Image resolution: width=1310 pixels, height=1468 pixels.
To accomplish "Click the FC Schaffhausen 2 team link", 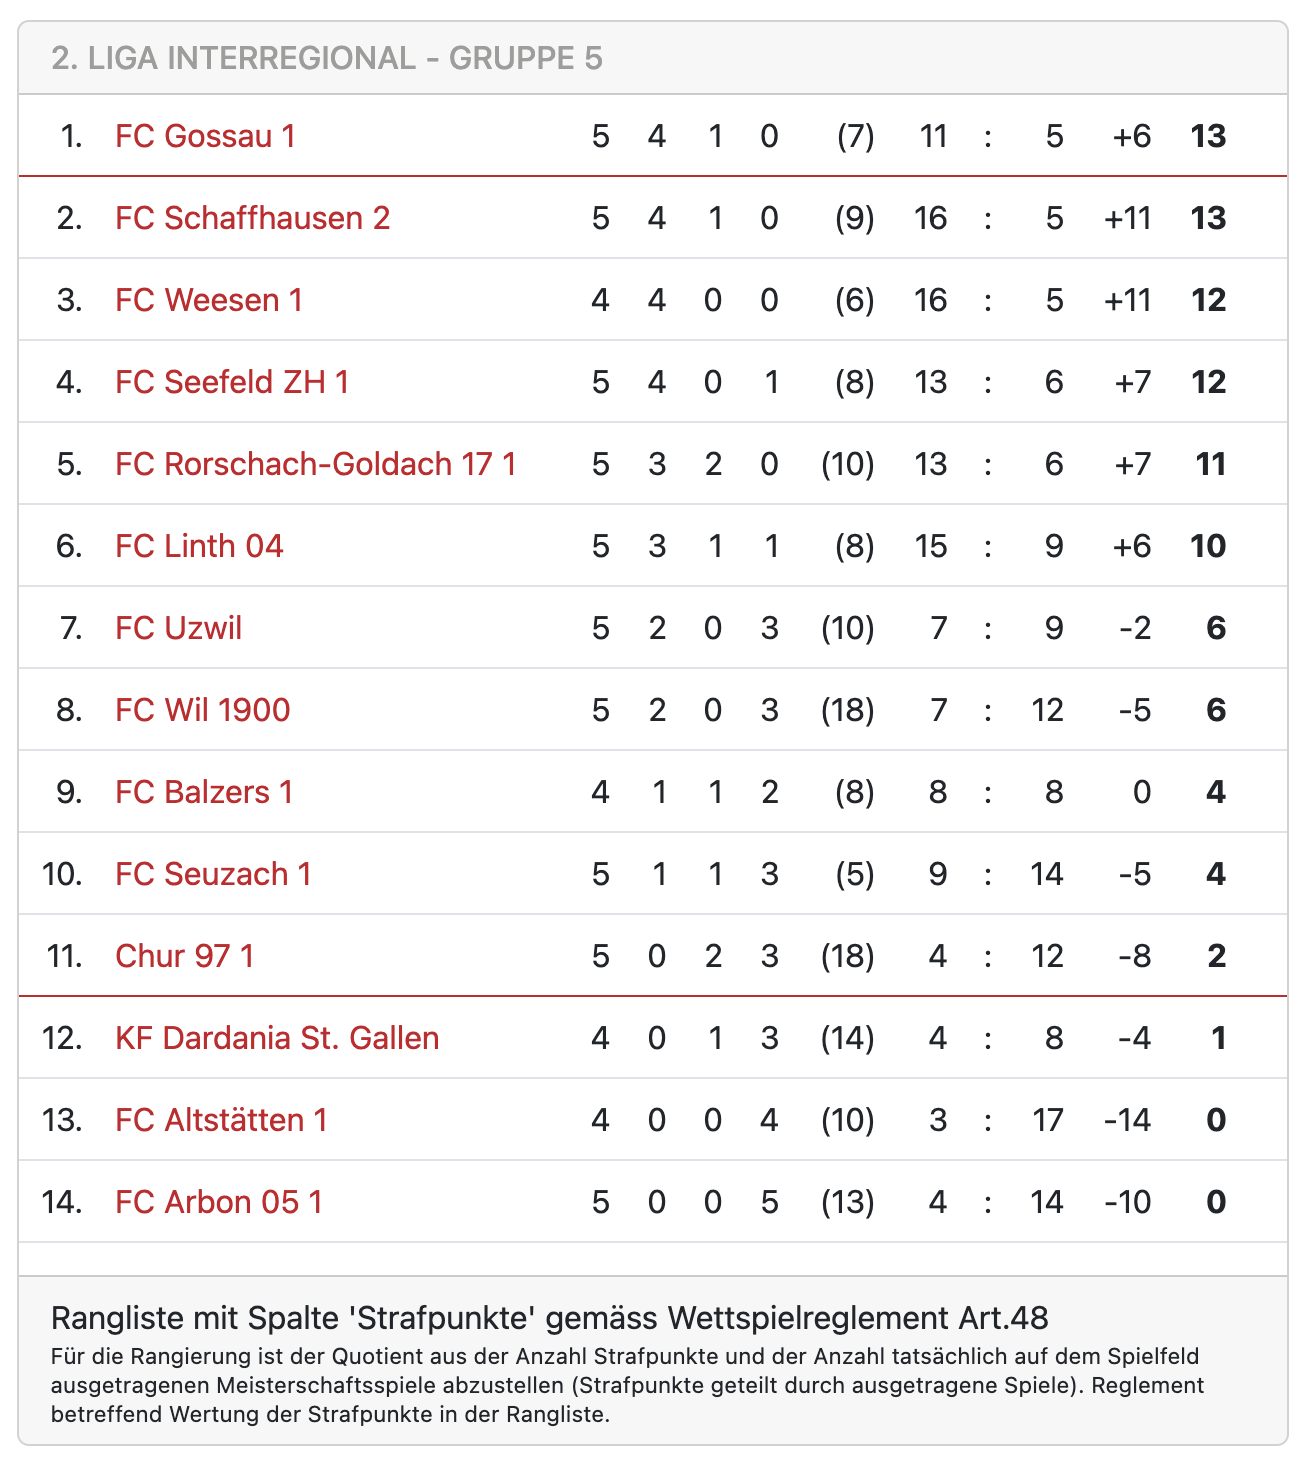I will pos(252,218).
